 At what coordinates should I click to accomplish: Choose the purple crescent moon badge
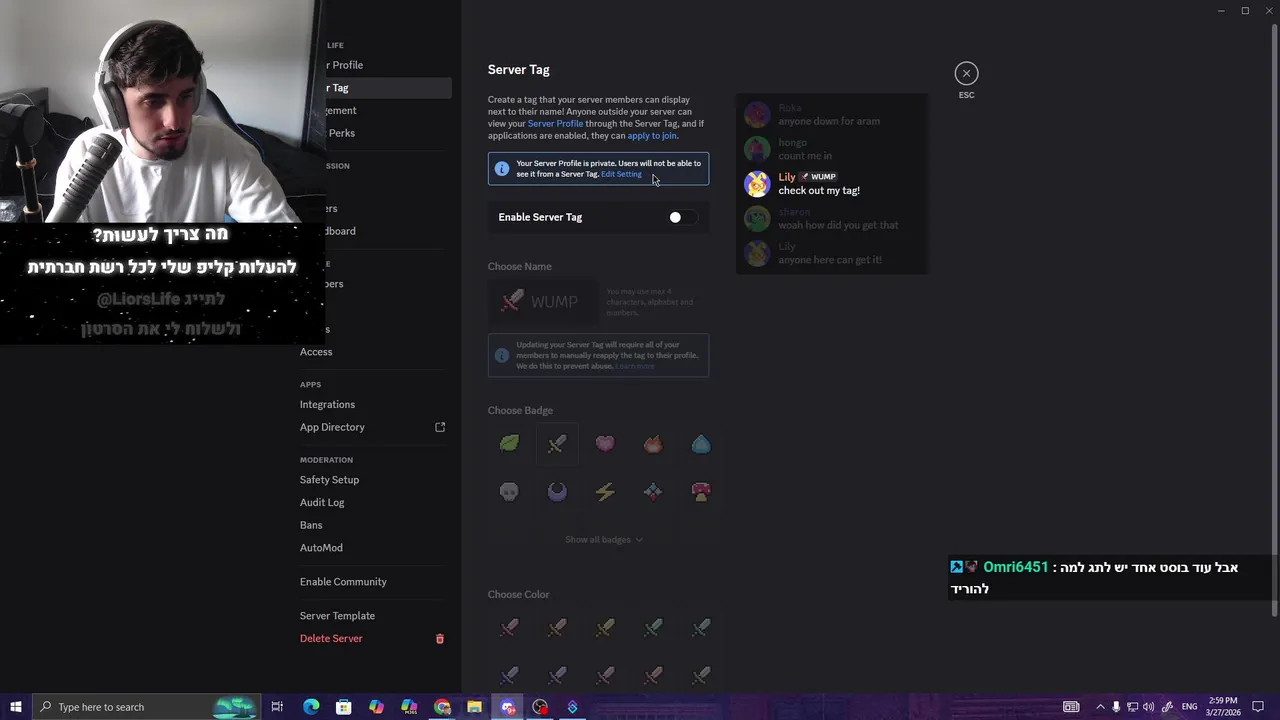click(557, 491)
